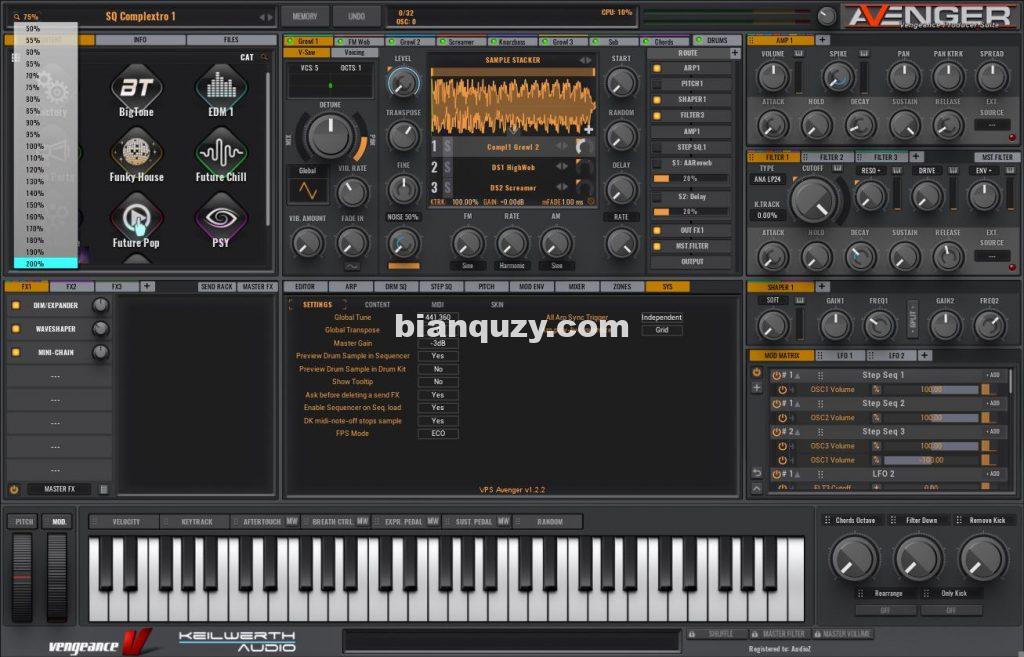The height and width of the screenshot is (657, 1024).
Task: Add a shaper with plus beside SHAPER 1
Action: point(822,287)
